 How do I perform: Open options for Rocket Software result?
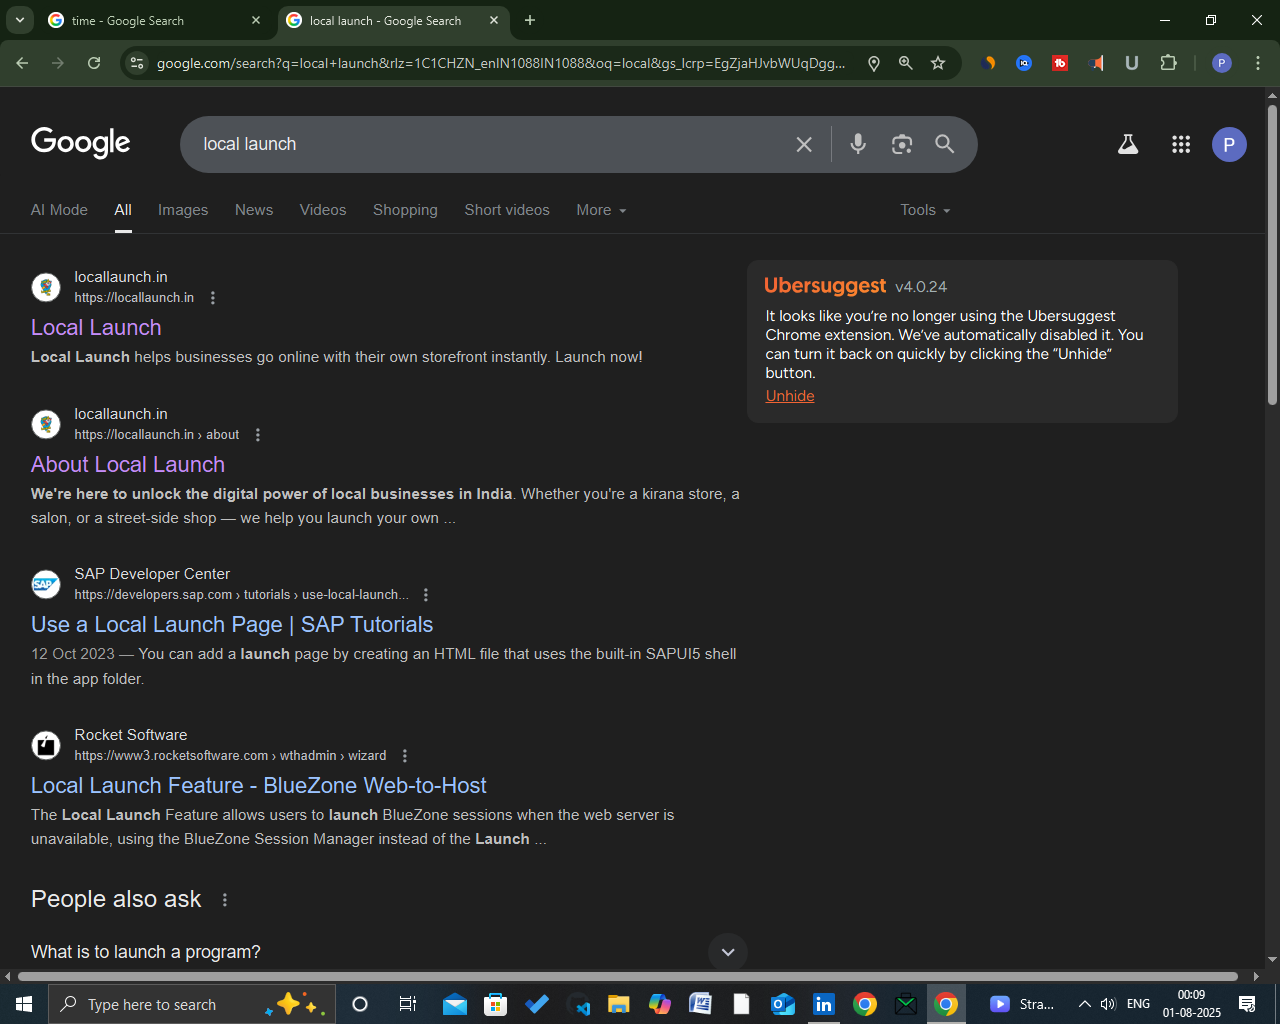pyautogui.click(x=405, y=756)
